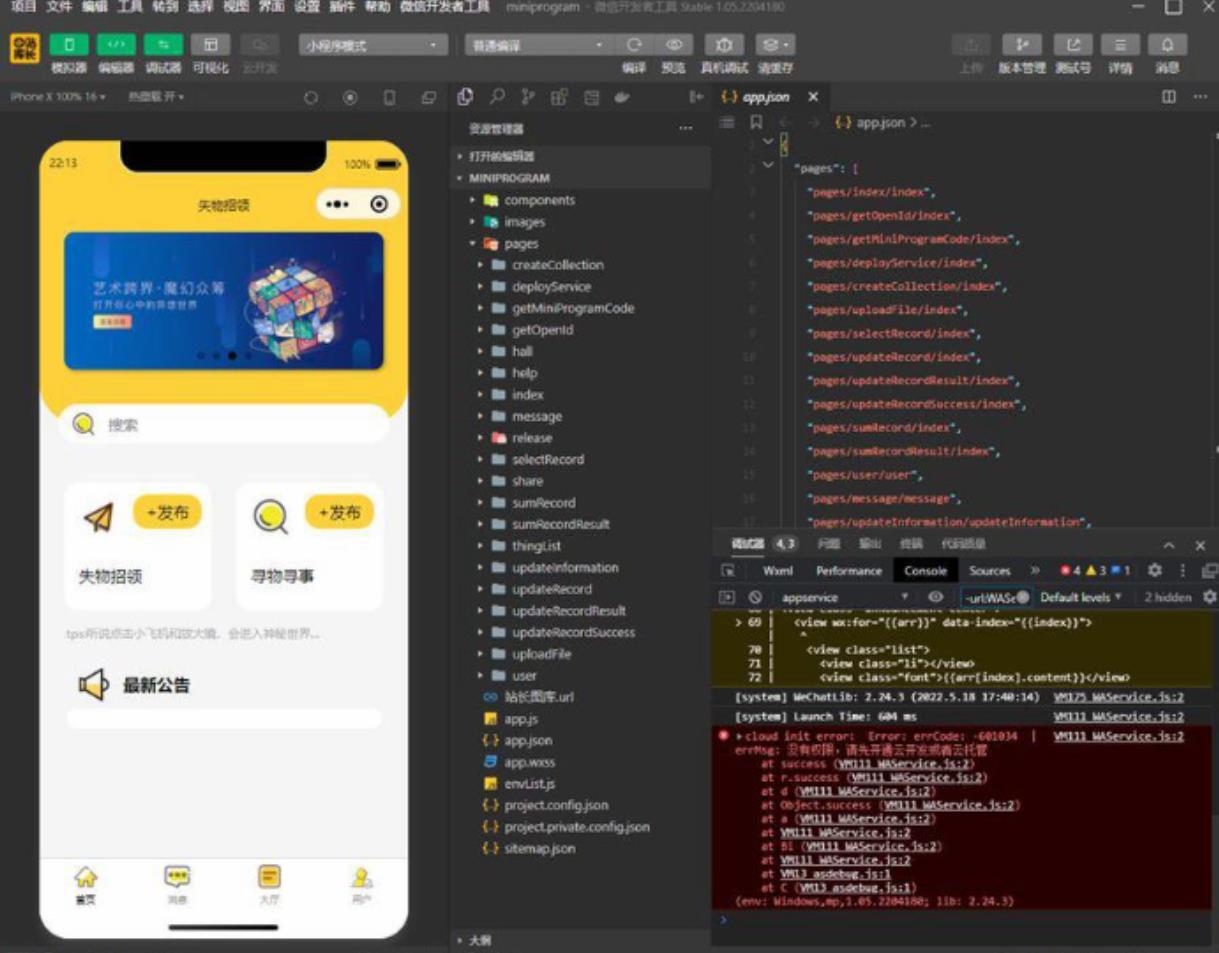Click the split editor icon

click(1169, 97)
